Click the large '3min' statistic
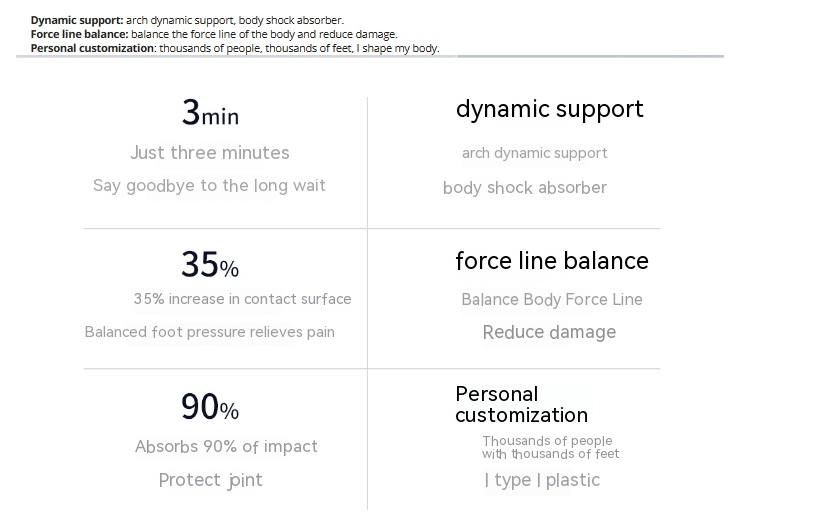Screen dimensions: 835x524 point(210,112)
